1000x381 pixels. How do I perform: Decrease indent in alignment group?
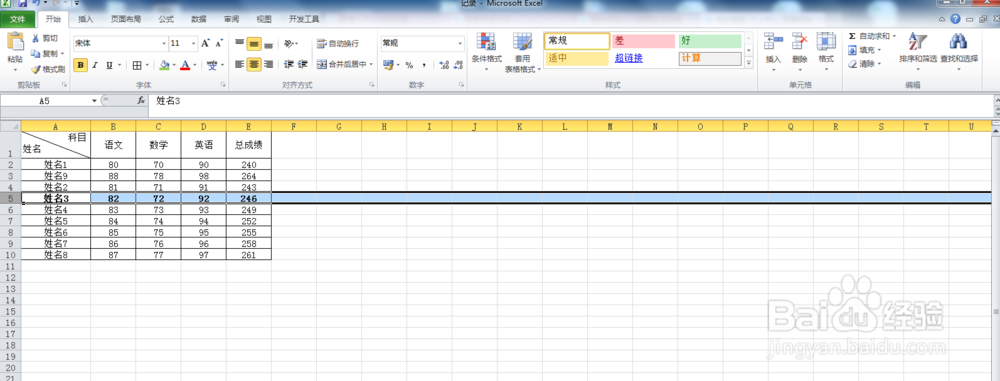point(288,64)
